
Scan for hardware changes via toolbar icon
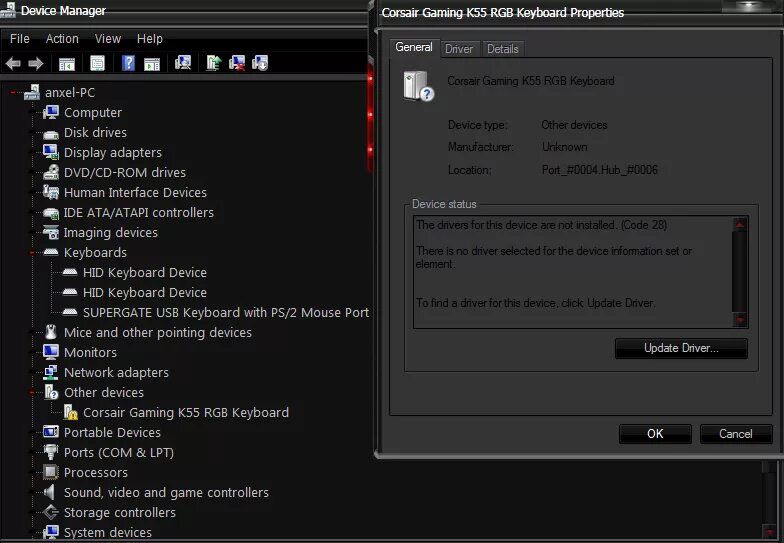pos(182,63)
